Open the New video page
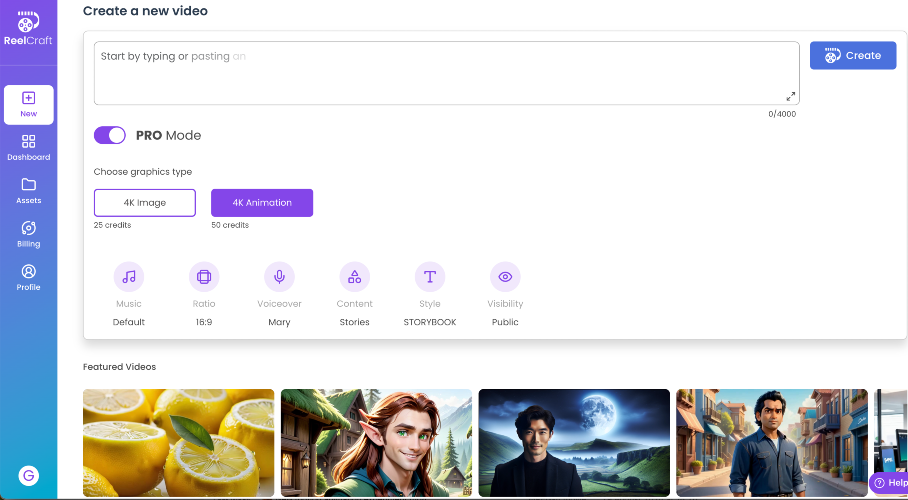 pos(28,105)
